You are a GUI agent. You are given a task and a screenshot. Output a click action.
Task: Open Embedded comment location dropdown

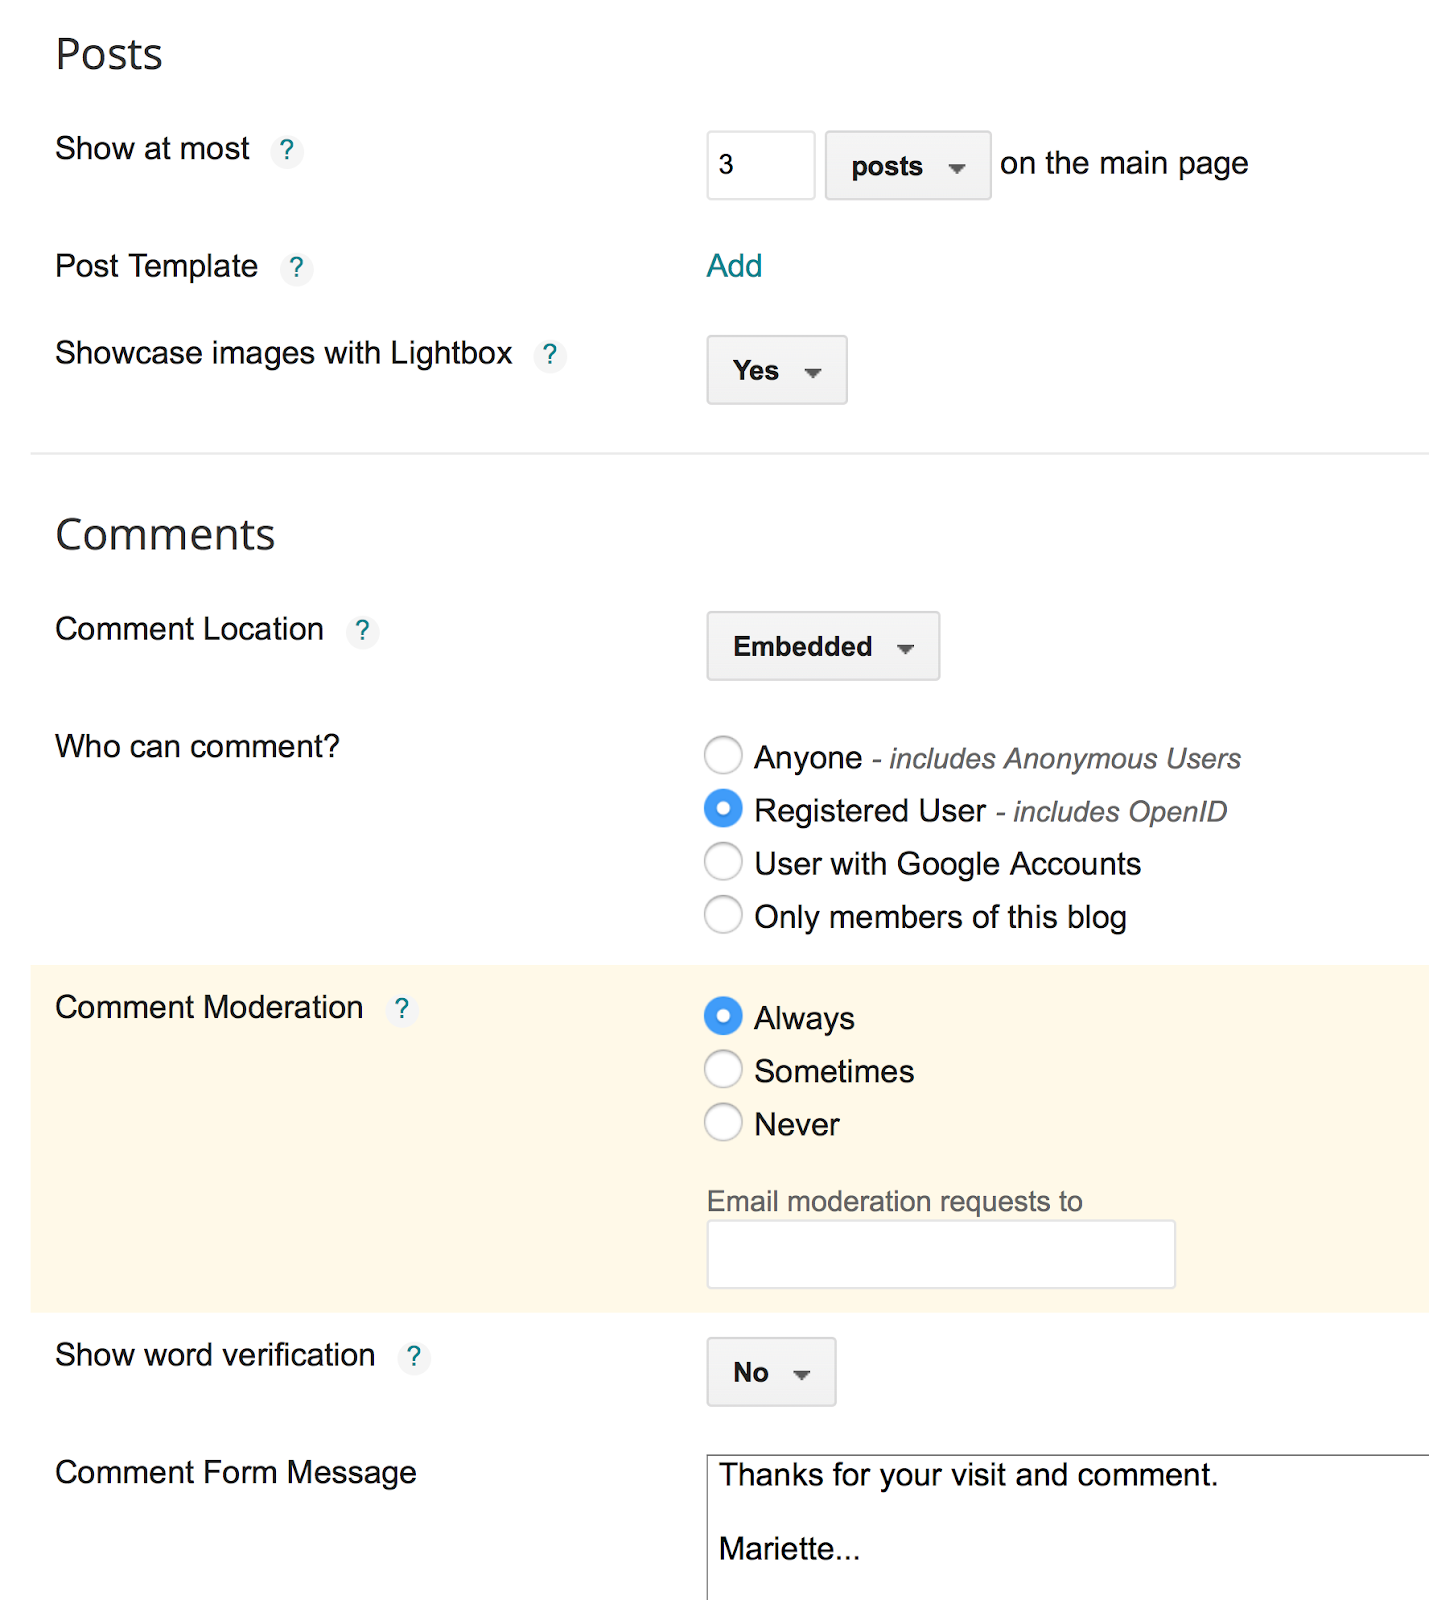[x=822, y=647]
